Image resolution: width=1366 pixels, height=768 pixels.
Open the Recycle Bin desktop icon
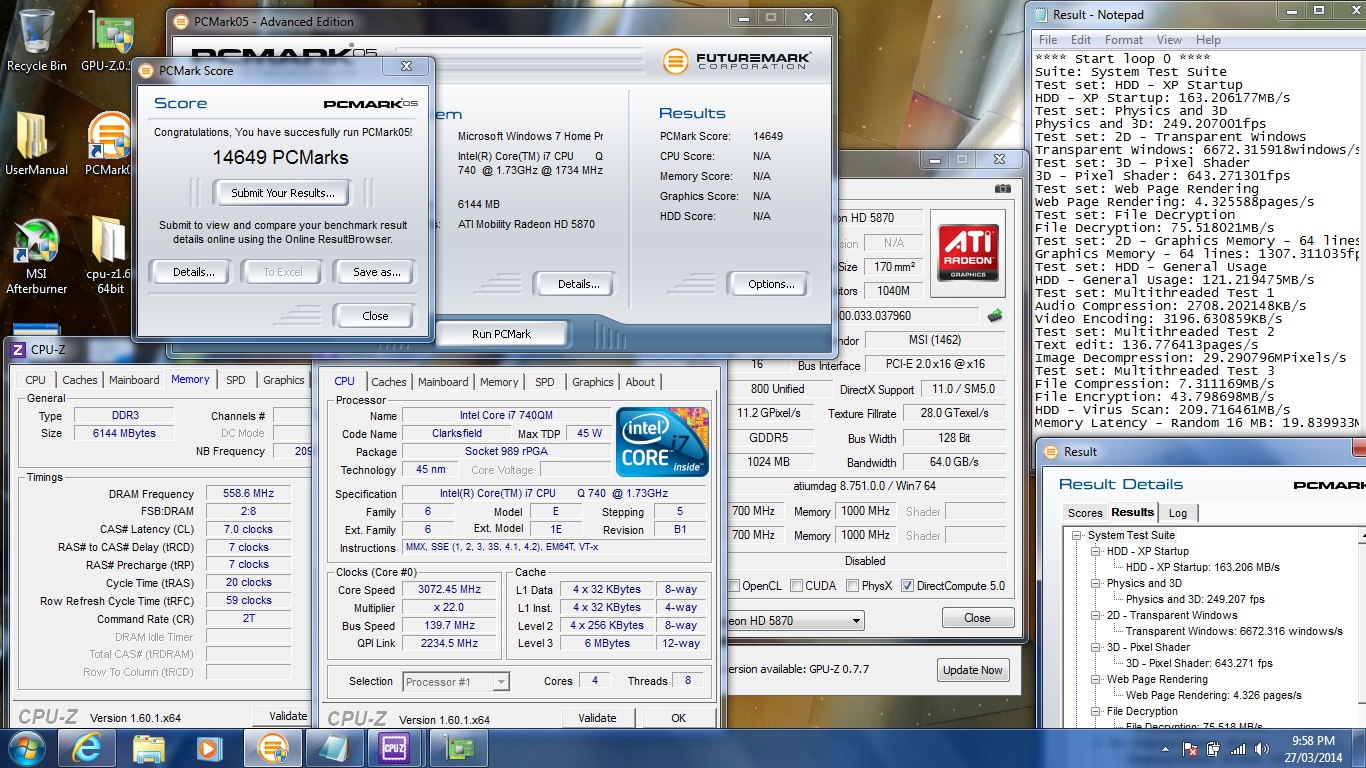37,40
